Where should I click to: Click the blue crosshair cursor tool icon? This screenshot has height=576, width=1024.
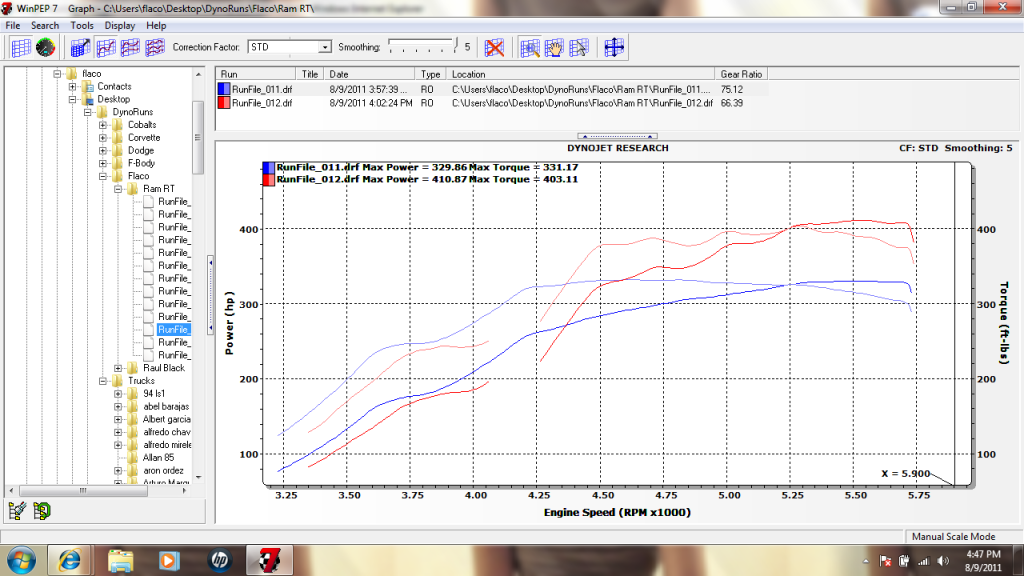click(614, 47)
